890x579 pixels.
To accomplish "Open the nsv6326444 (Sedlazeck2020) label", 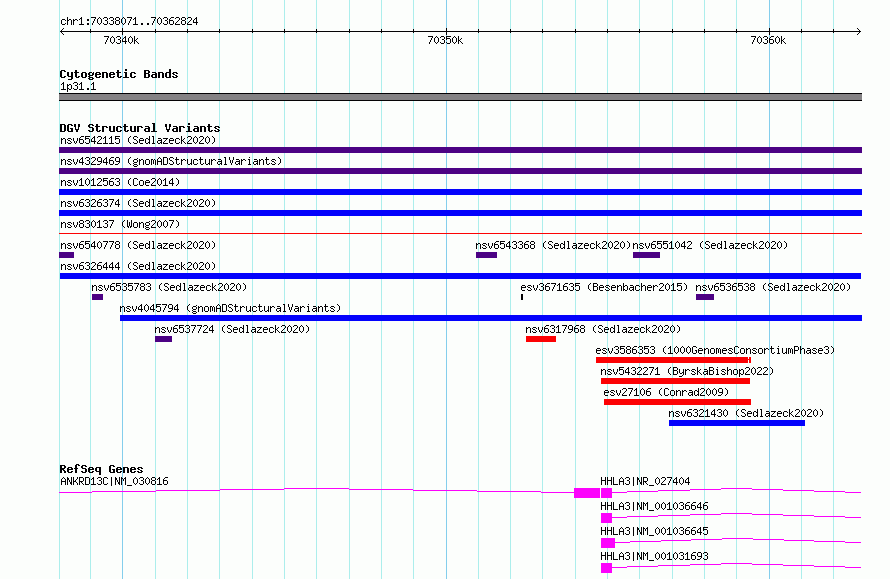I will (138, 266).
